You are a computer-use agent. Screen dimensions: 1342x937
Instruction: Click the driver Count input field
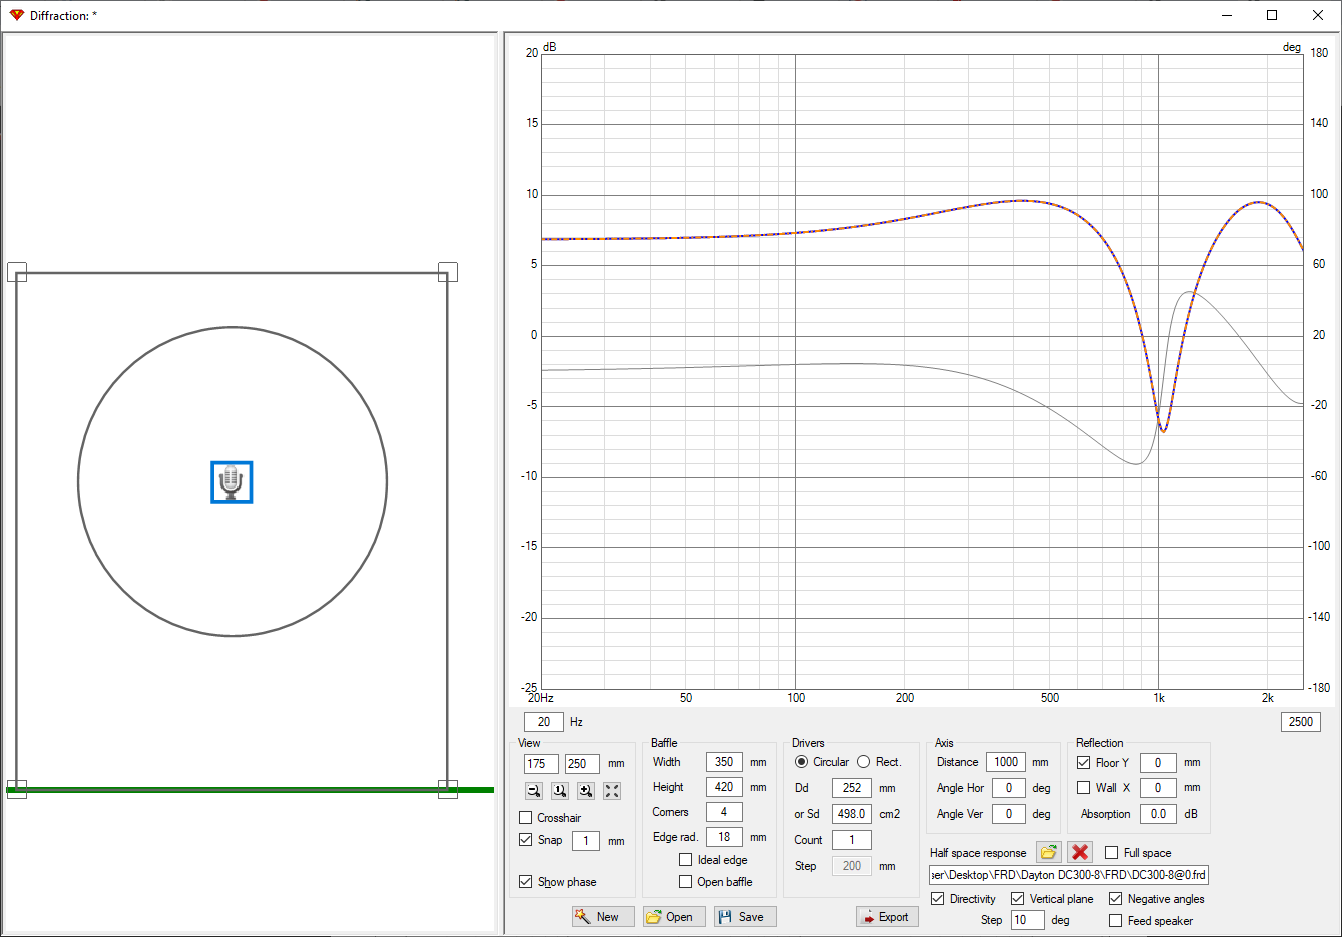click(x=852, y=840)
